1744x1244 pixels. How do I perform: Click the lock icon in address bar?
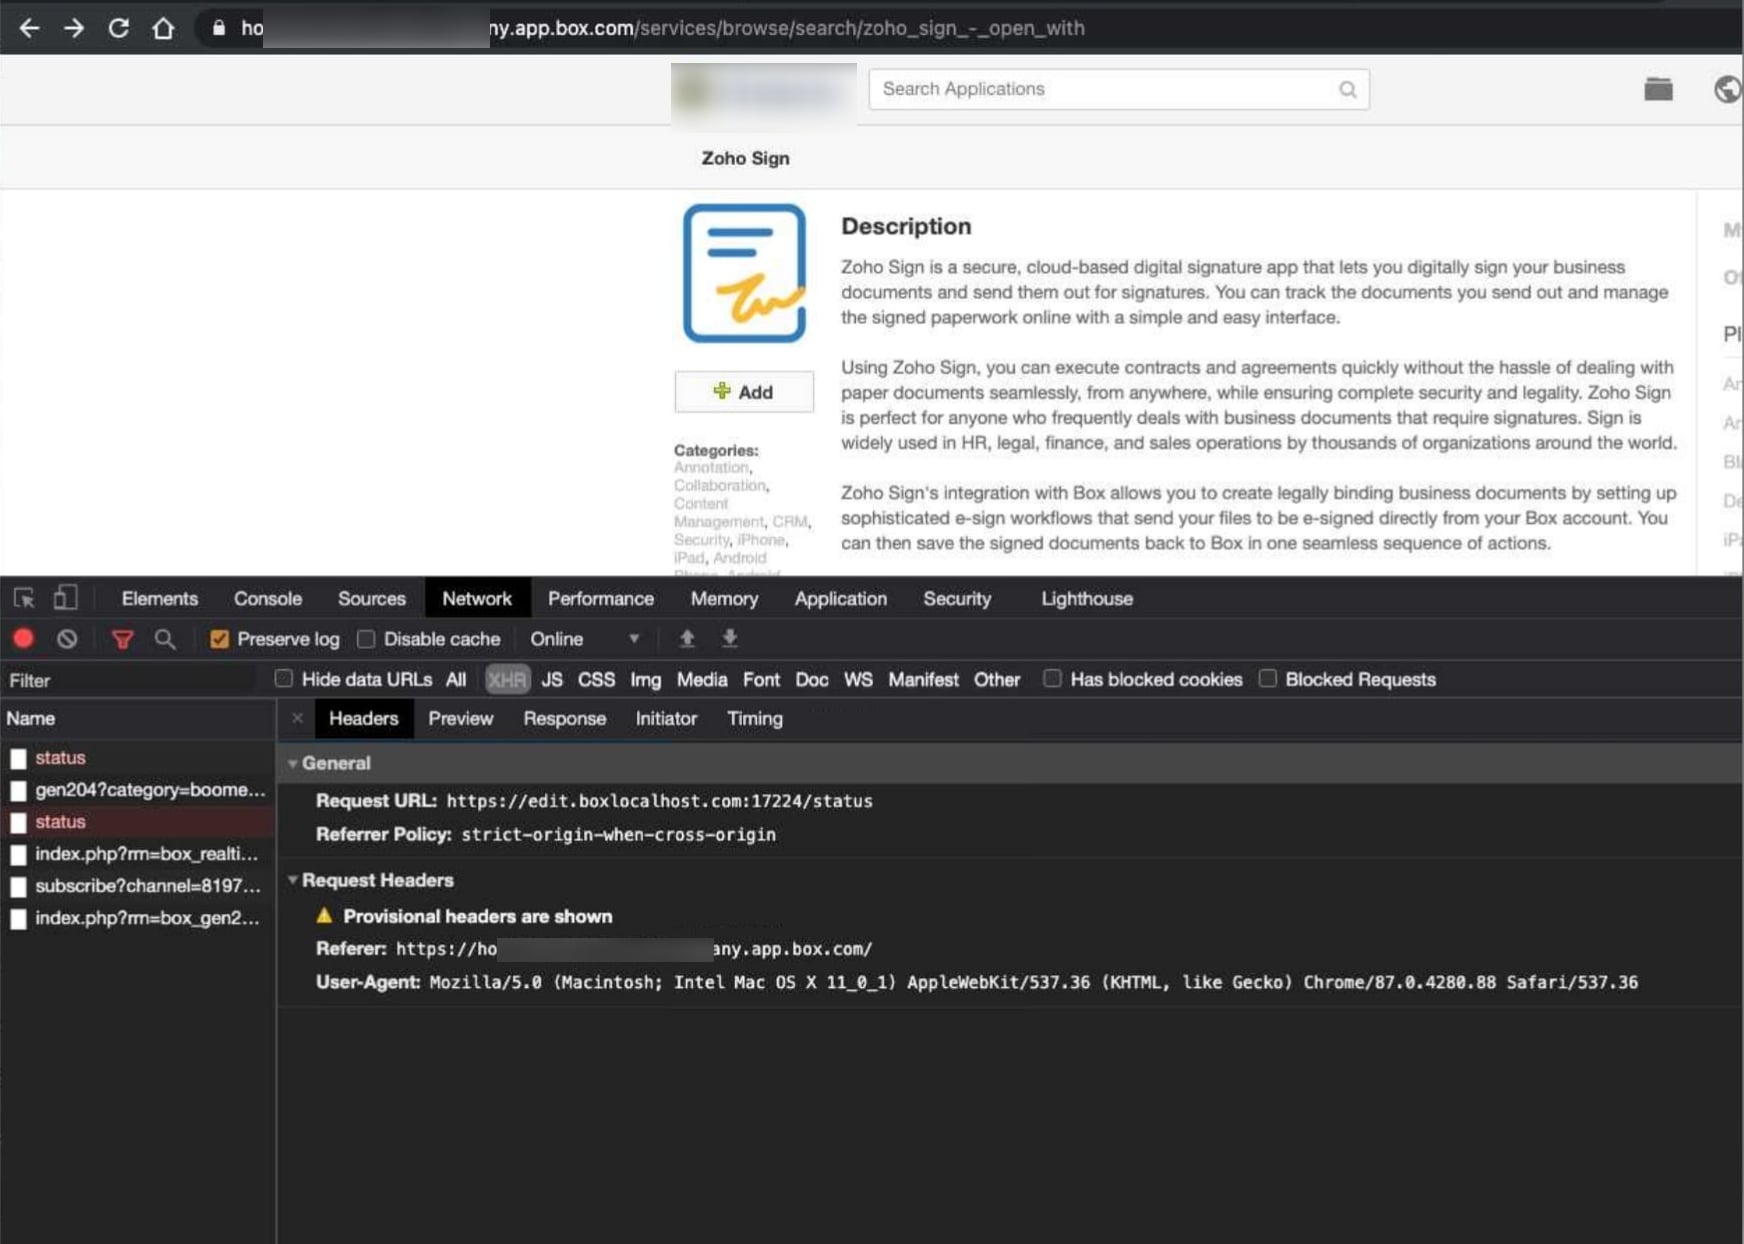(x=218, y=28)
